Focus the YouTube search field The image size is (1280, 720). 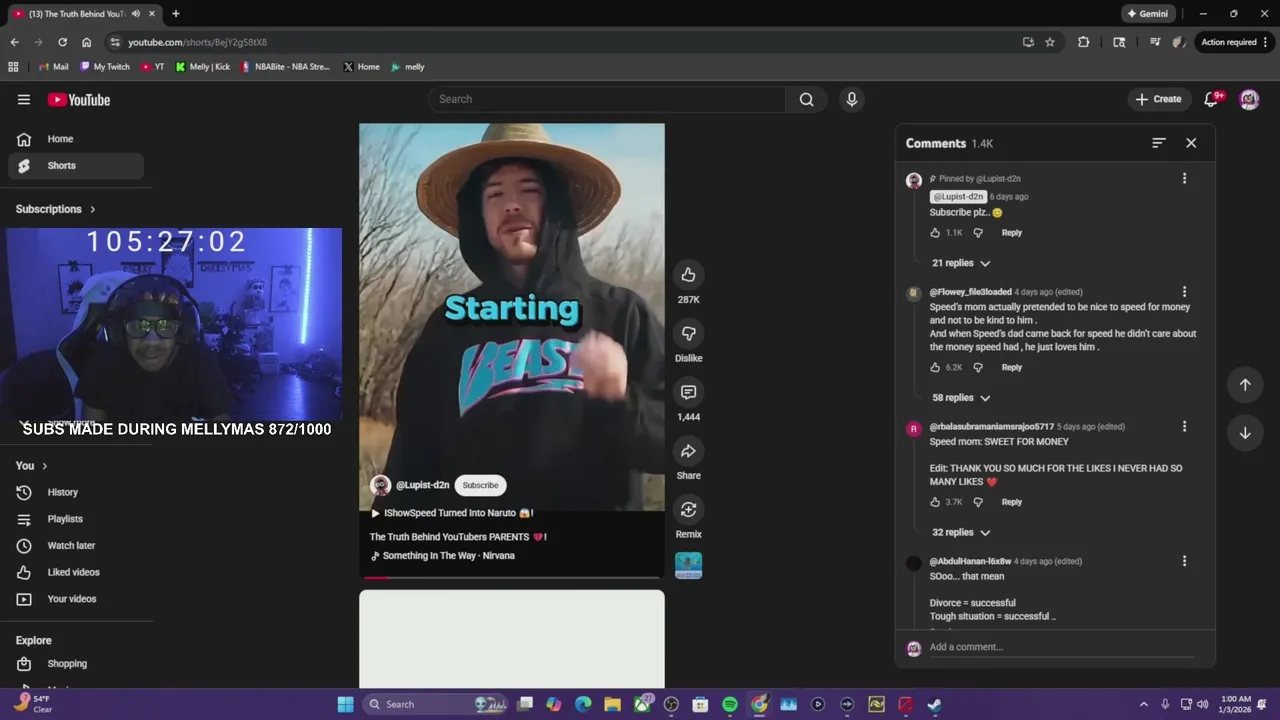click(x=606, y=99)
